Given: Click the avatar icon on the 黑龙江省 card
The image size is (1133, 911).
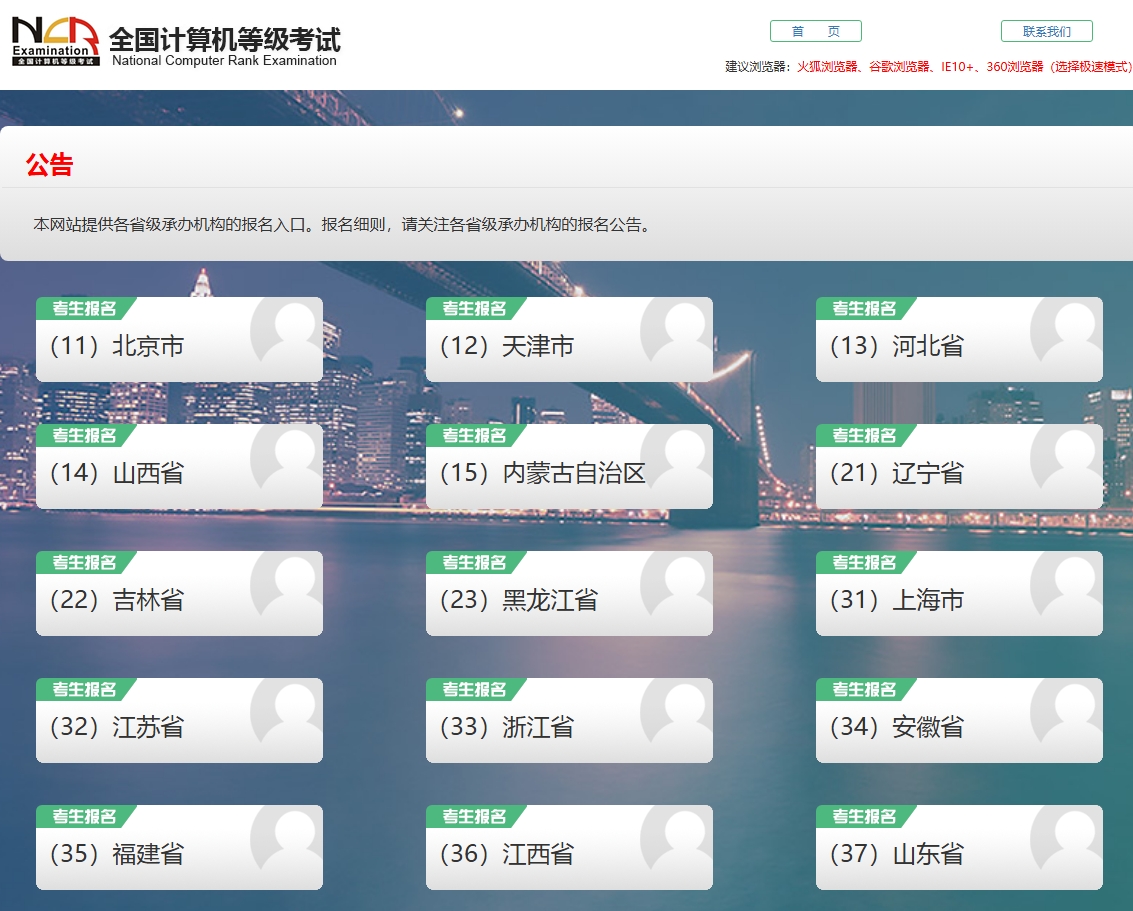Looking at the screenshot, I should pos(679,584).
